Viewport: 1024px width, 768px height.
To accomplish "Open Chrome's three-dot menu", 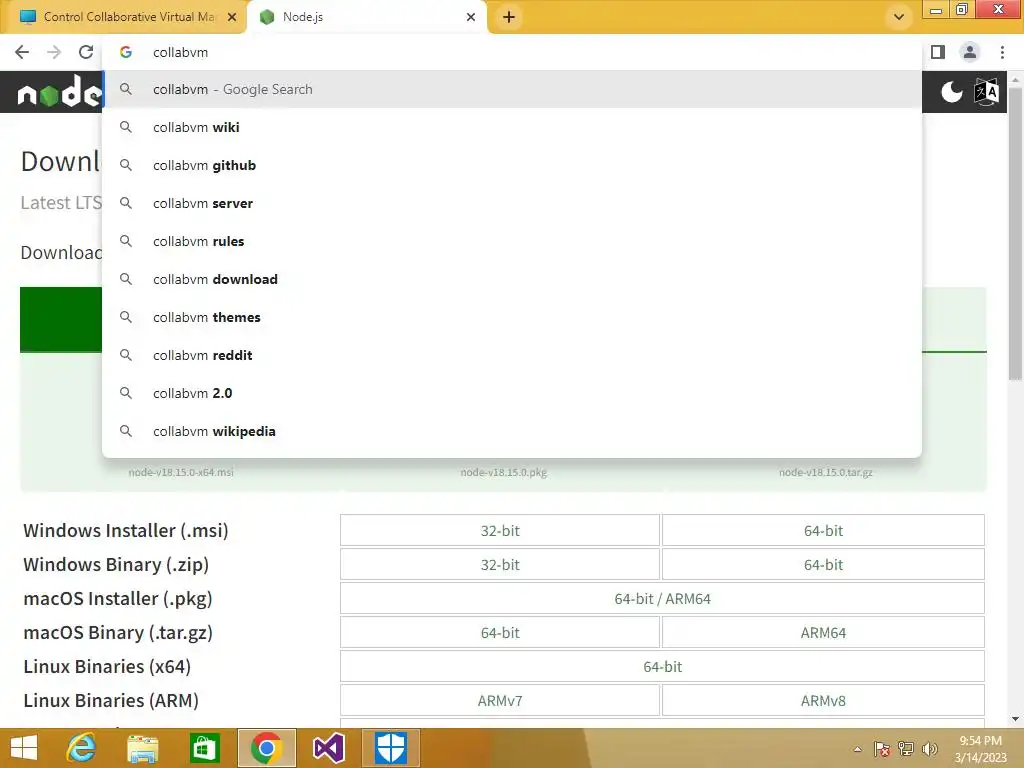I will coord(1002,52).
